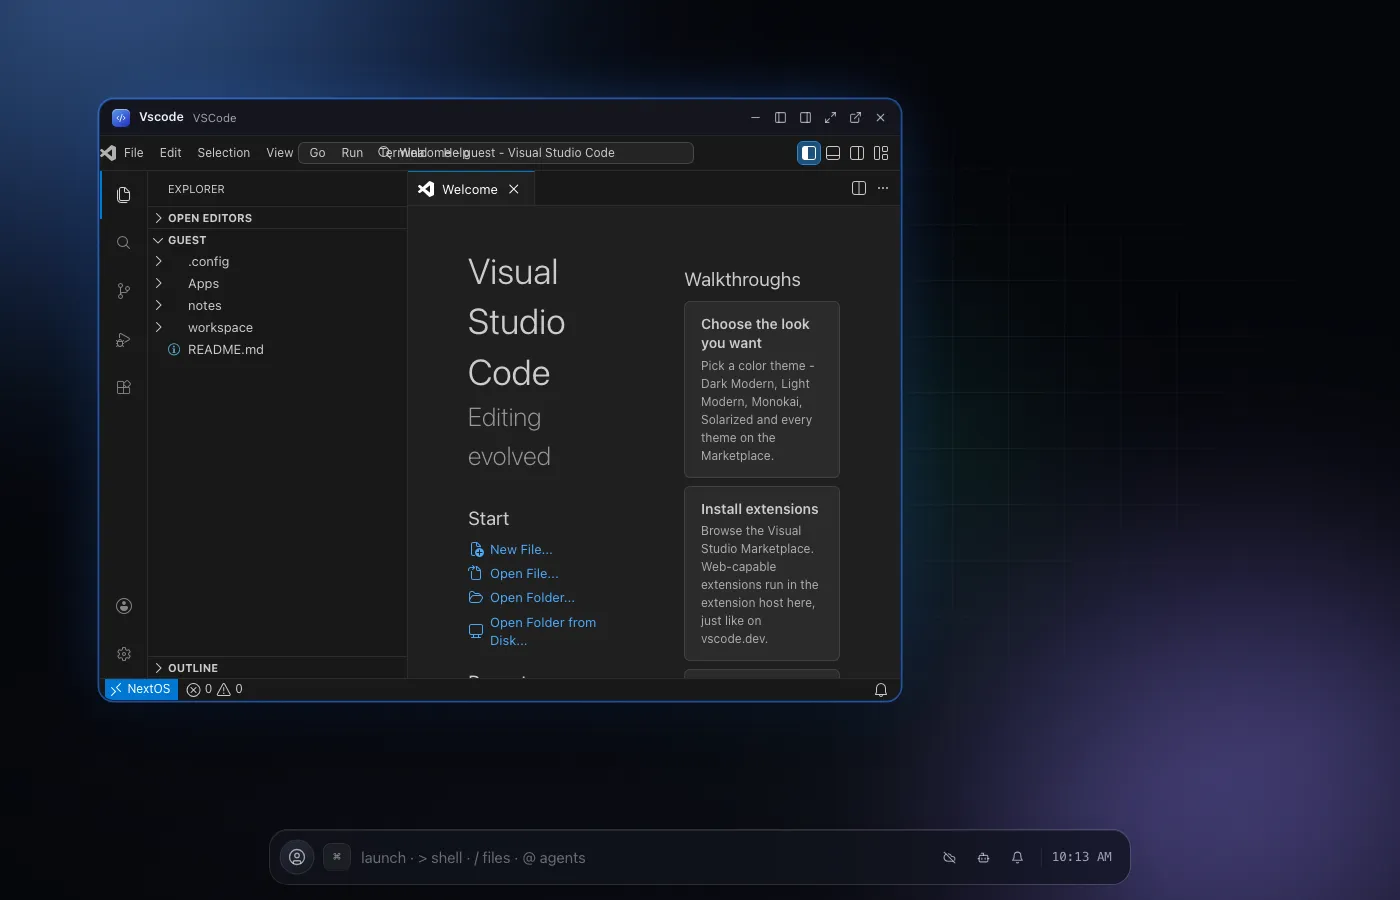Image resolution: width=1400 pixels, height=900 pixels.
Task: Expand the .config folder
Action: click(277, 262)
